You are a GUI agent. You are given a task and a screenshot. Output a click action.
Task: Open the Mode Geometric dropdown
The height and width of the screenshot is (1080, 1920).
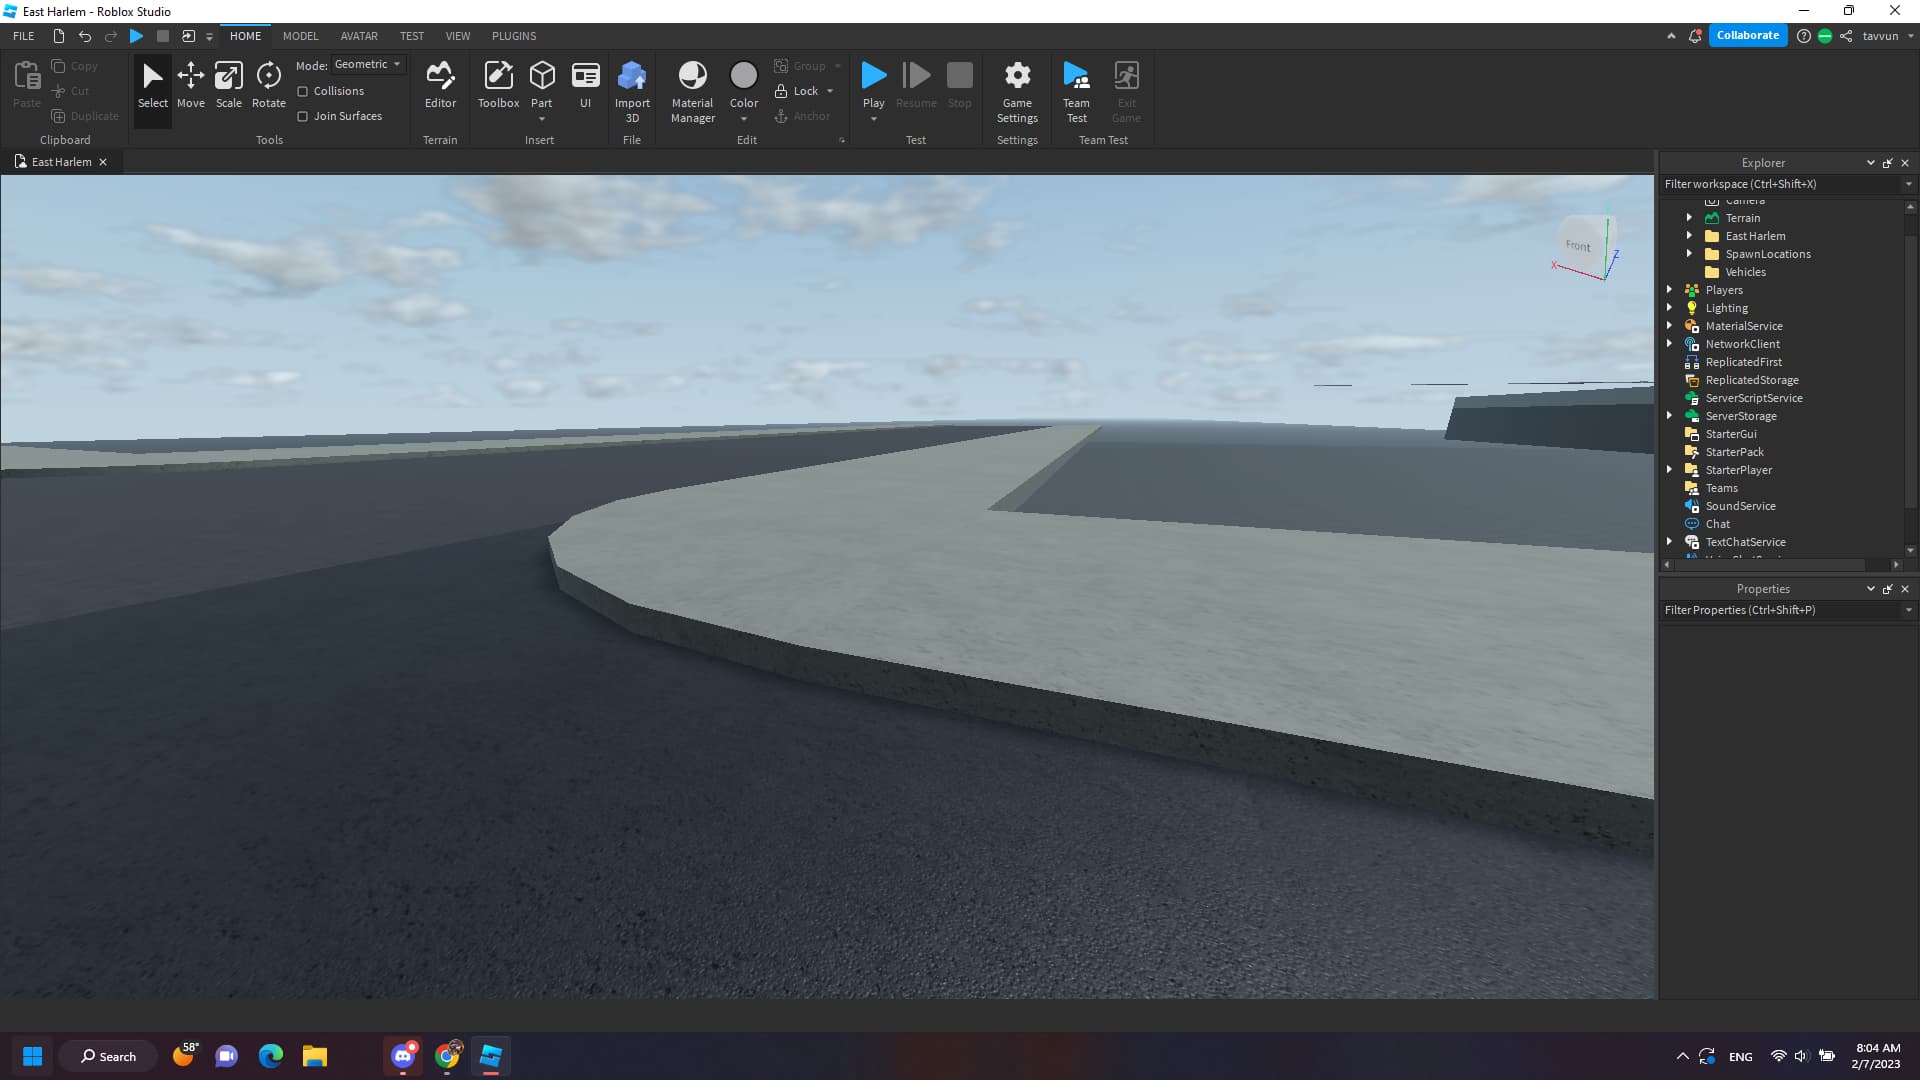tap(368, 64)
